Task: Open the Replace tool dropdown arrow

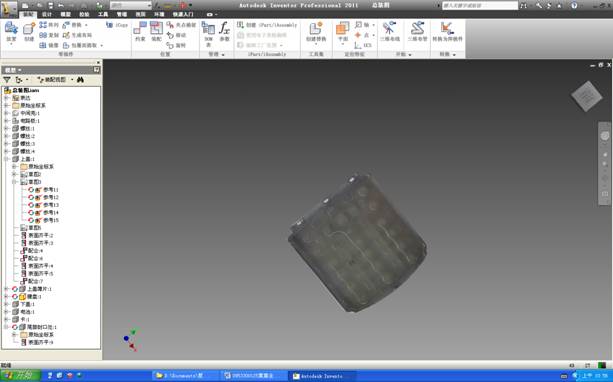Action: click(86, 25)
